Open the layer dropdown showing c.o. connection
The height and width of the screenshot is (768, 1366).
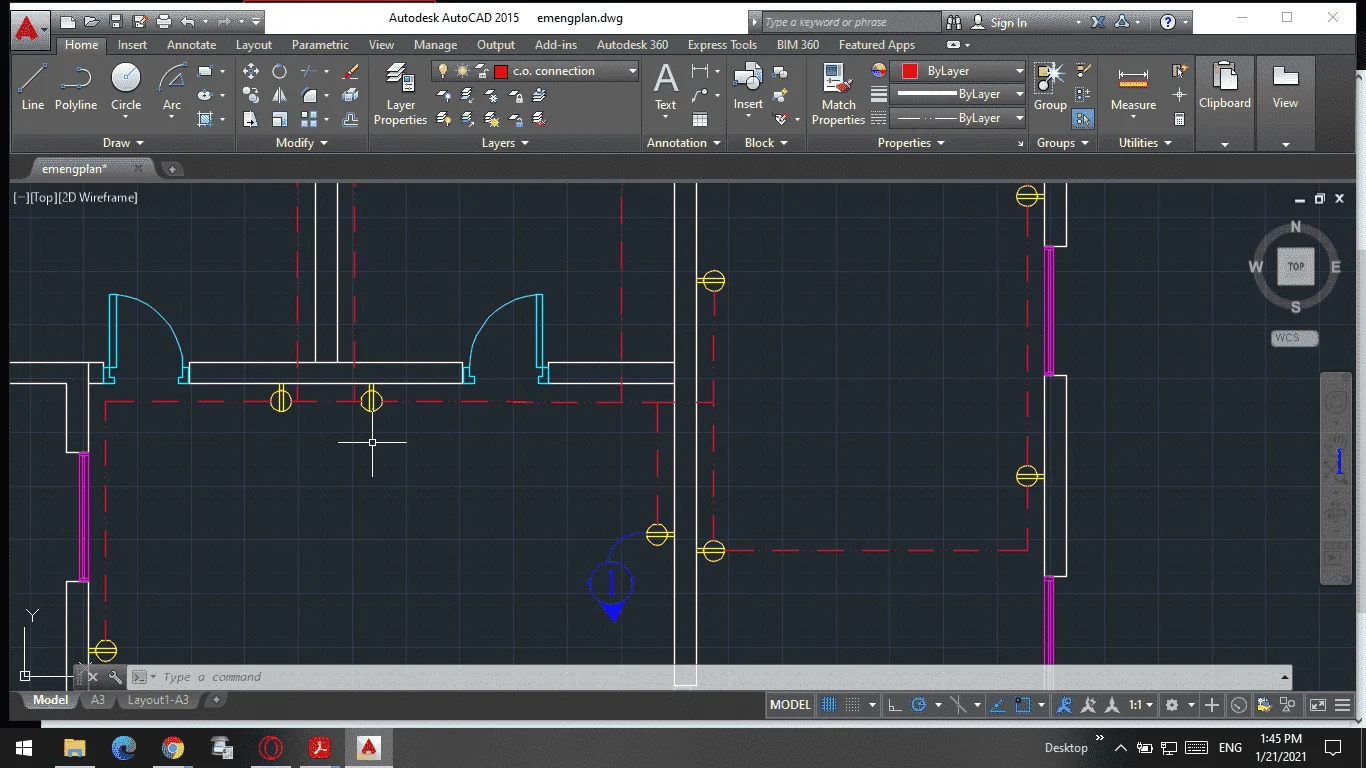[535, 71]
